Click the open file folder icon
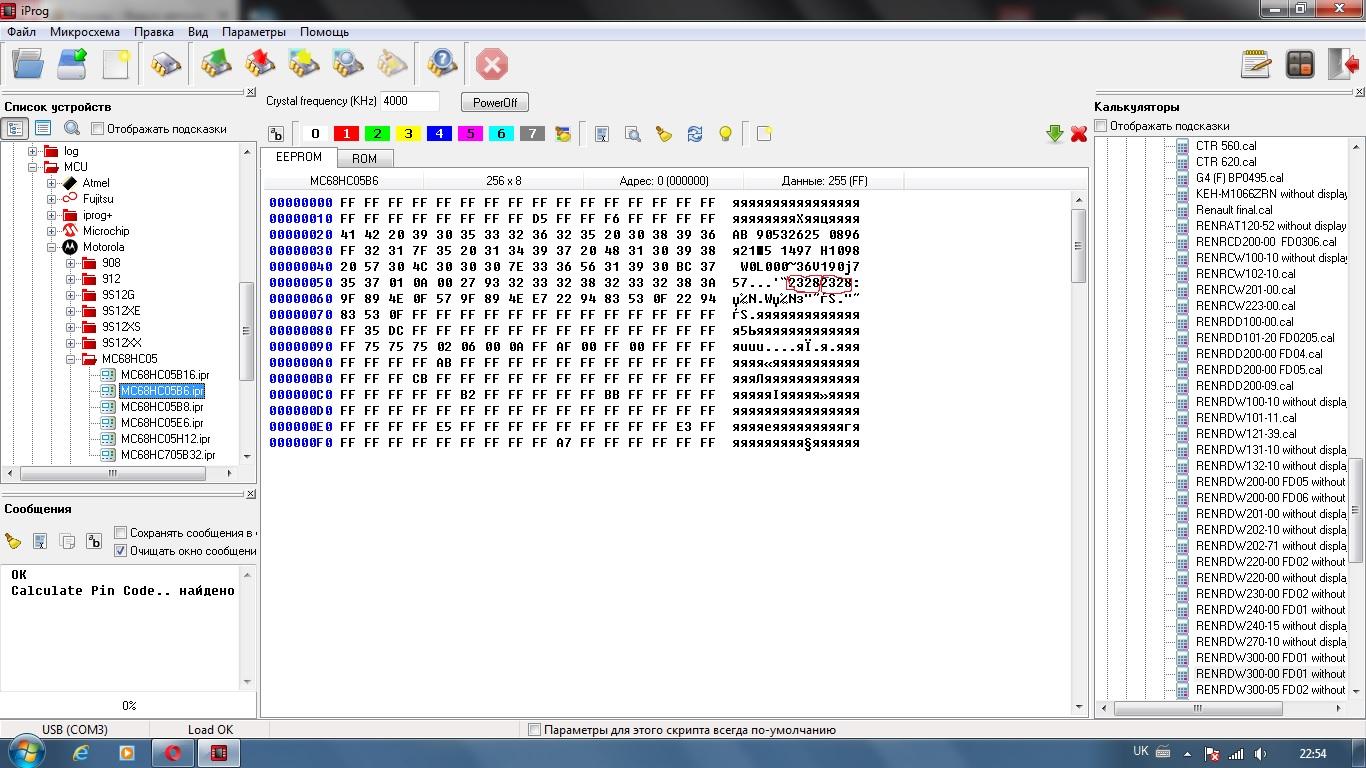The height and width of the screenshot is (768, 1366). coord(28,65)
